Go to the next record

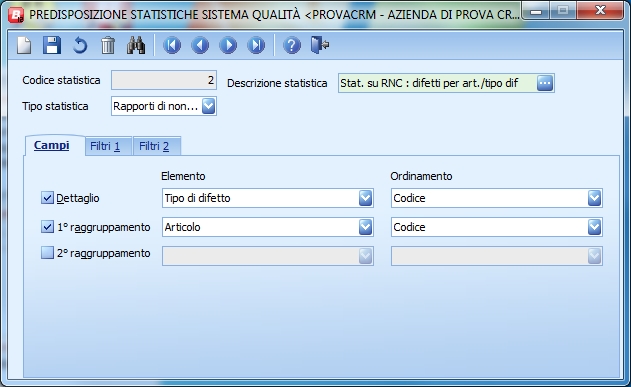228,45
